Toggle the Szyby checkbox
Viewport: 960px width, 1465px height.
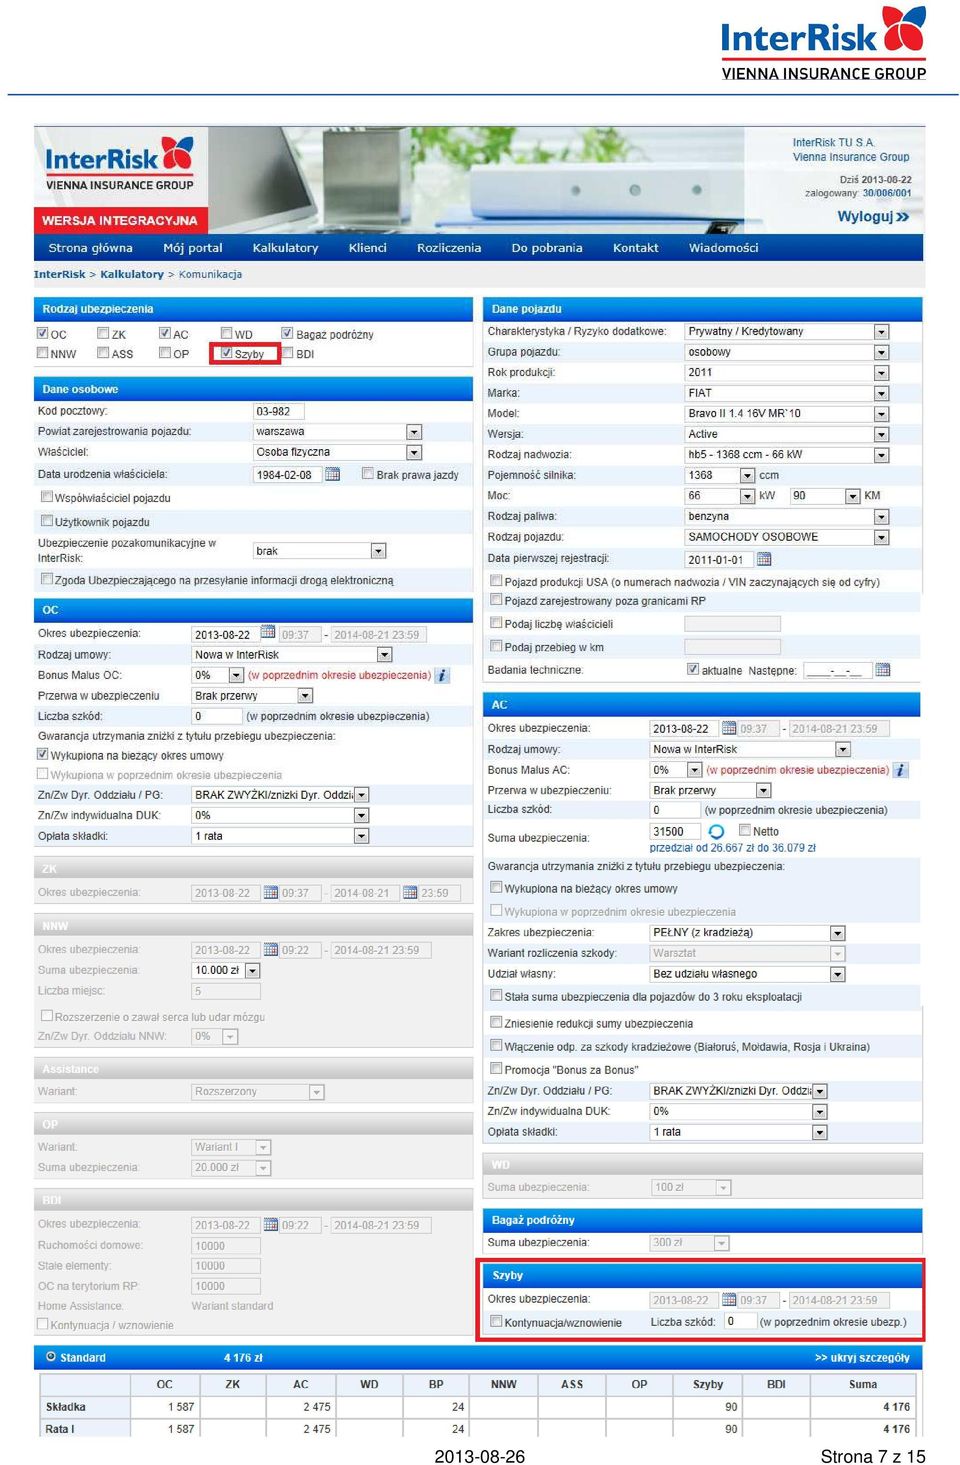coord(227,353)
